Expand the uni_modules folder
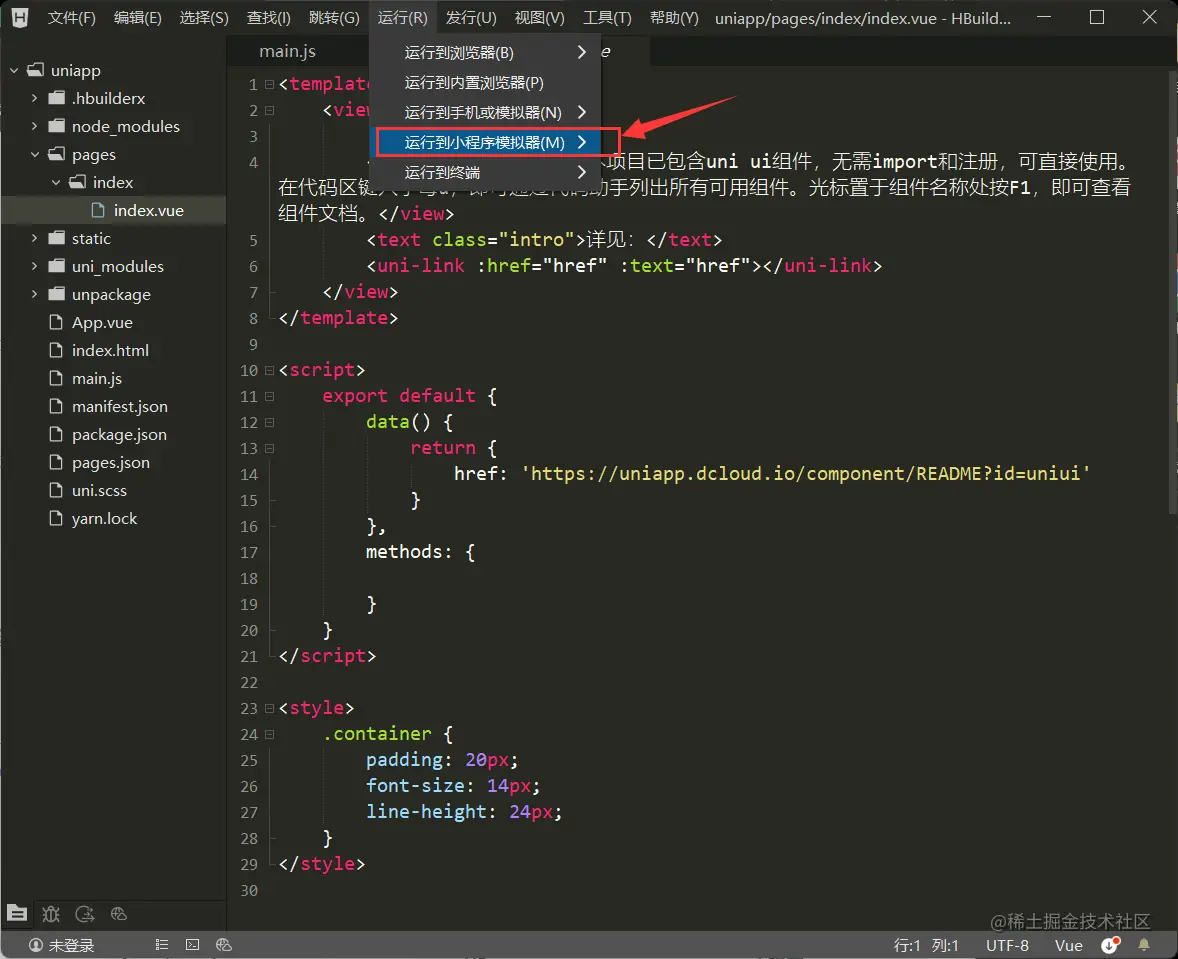The width and height of the screenshot is (1178, 959). click(x=34, y=265)
